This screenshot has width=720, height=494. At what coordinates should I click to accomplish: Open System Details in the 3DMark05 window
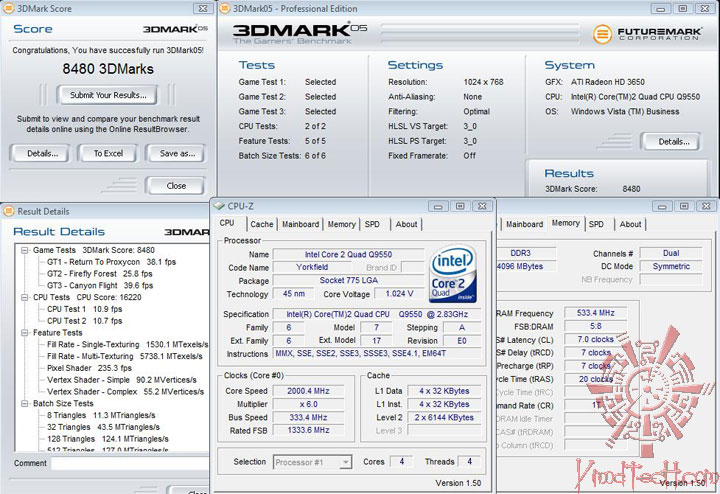[673, 142]
